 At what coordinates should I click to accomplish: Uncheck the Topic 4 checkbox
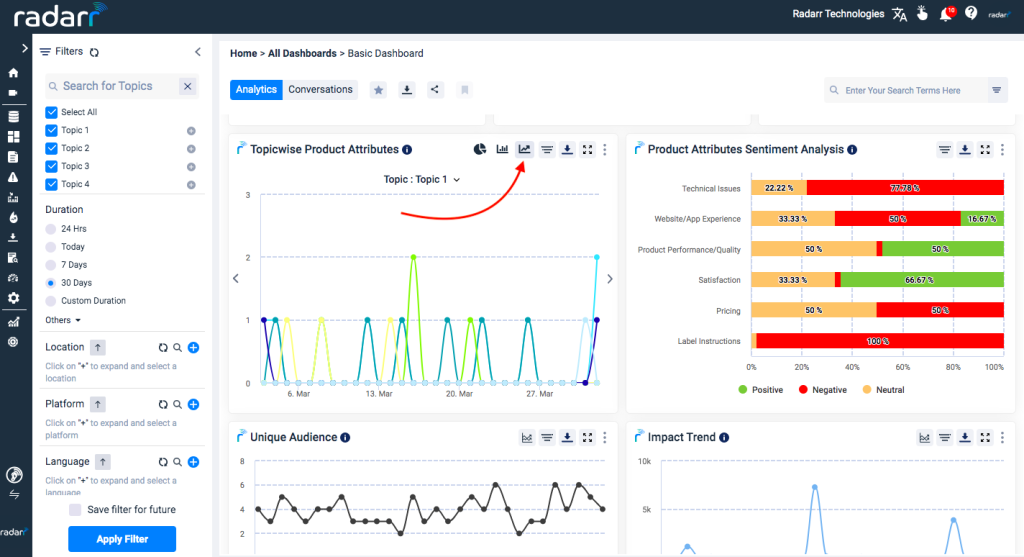[x=52, y=184]
